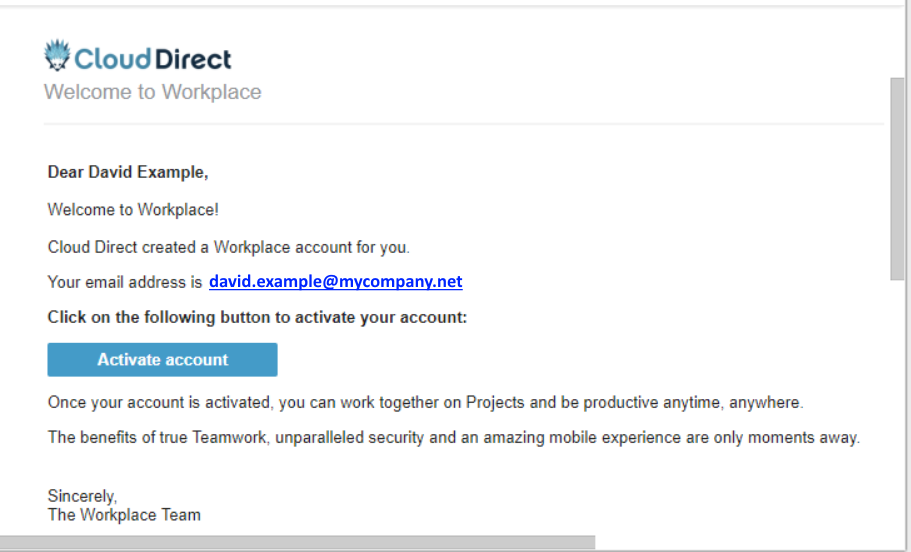Activate the account with the blue button
The height and width of the screenshot is (552, 911).
[x=162, y=360]
